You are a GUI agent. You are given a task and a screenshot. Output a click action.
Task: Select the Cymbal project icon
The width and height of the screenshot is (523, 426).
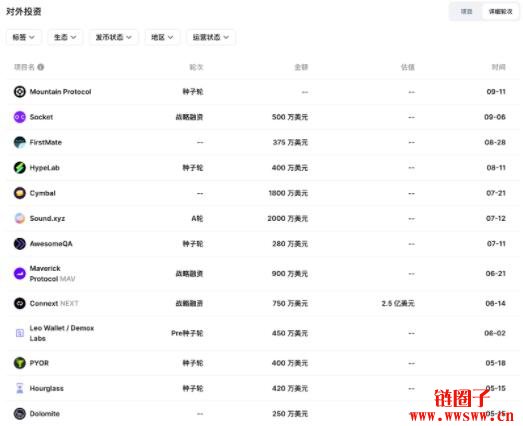click(x=20, y=193)
